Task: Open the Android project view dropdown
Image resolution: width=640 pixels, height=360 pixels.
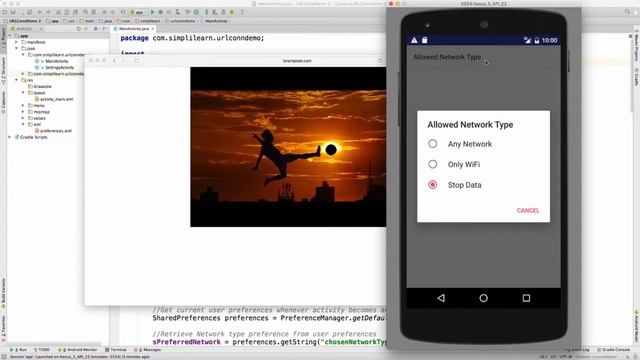Action: [x=27, y=29]
